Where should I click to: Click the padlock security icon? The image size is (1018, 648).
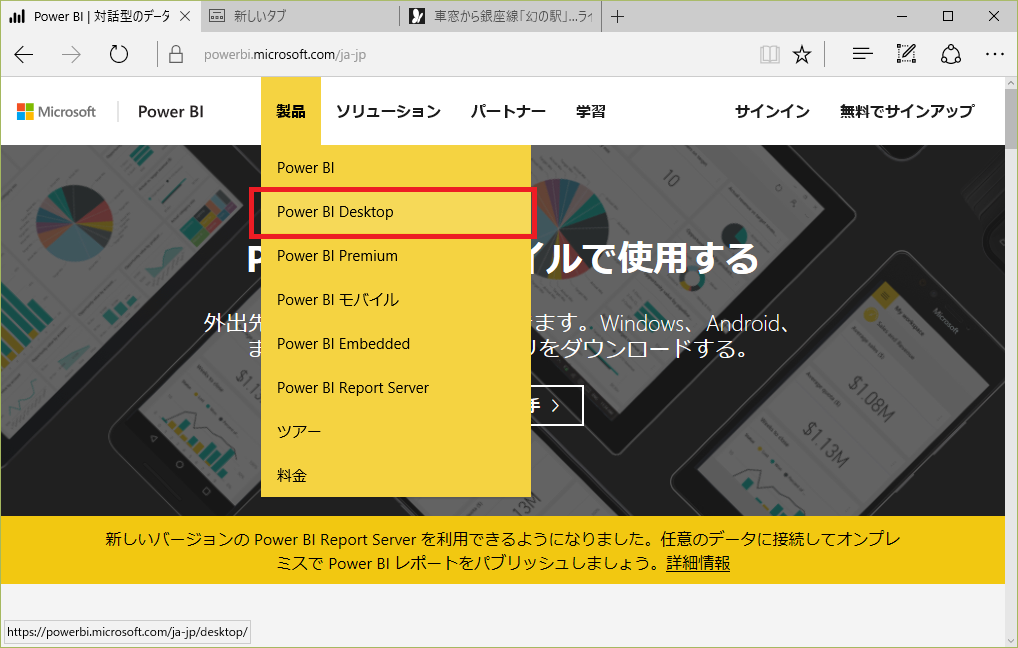(175, 54)
